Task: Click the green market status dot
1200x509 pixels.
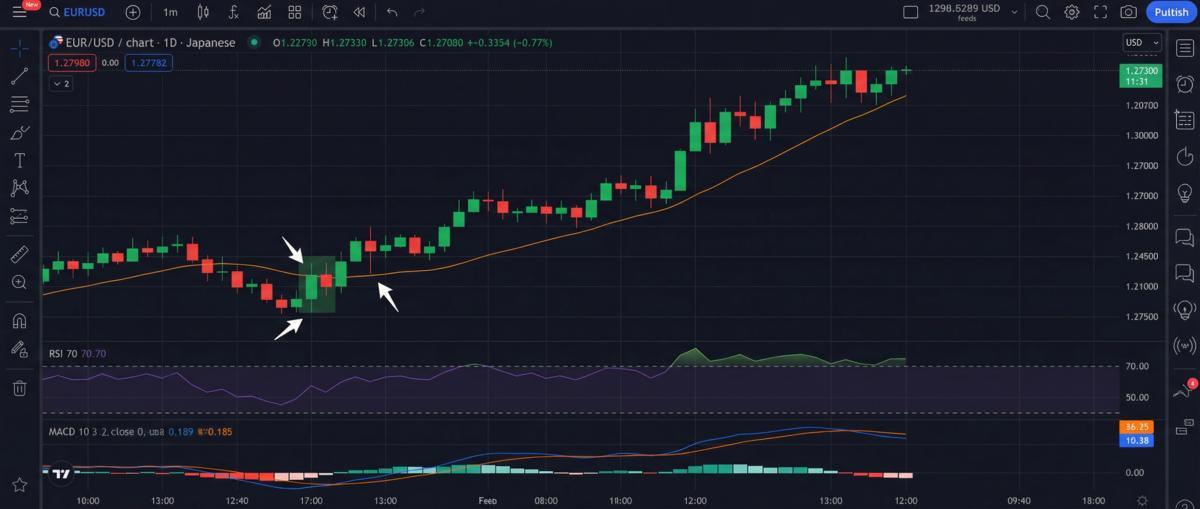Action: point(254,43)
